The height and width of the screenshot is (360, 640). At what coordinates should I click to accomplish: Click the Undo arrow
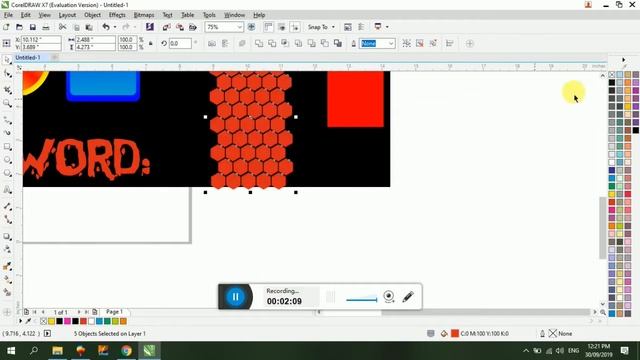click(106, 27)
